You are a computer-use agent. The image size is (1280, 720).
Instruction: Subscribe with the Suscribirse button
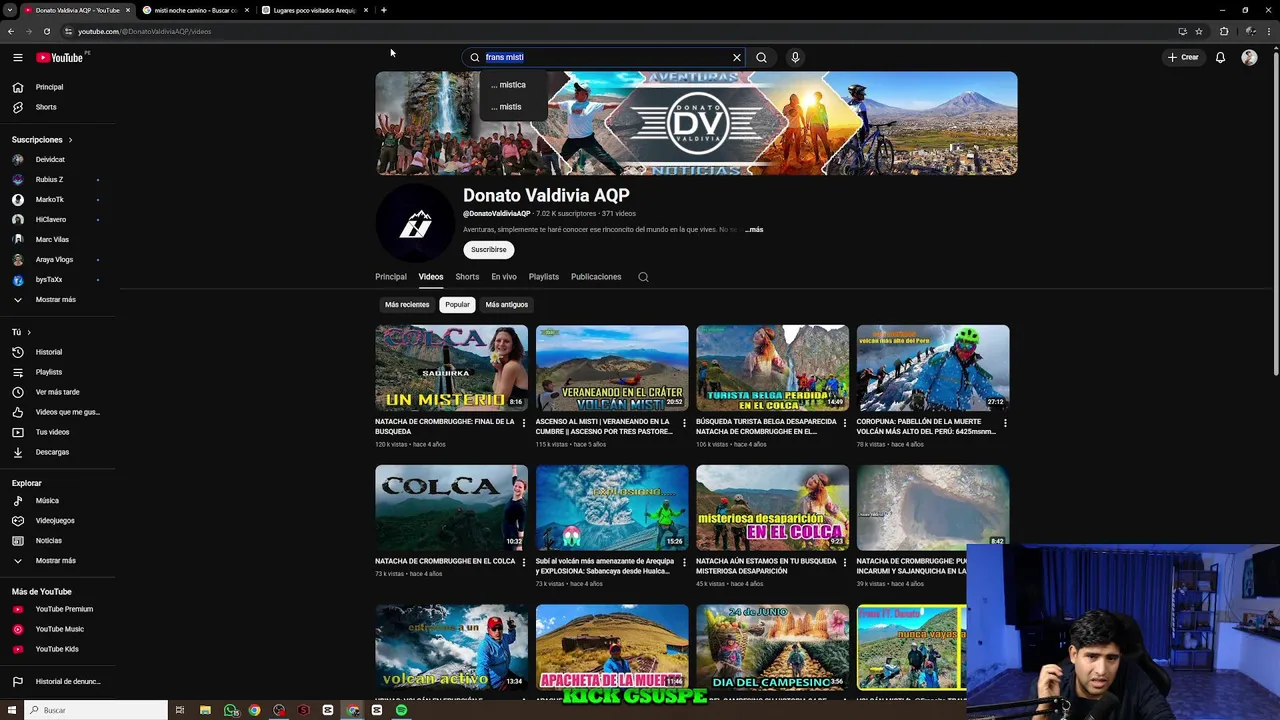point(489,250)
